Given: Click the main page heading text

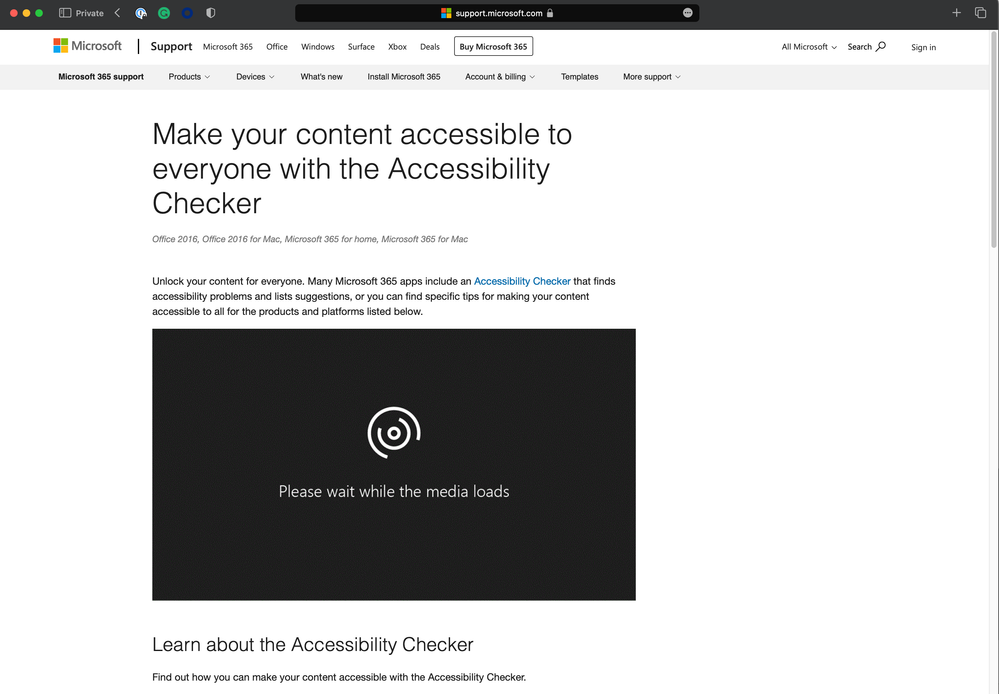Looking at the screenshot, I should tap(362, 168).
